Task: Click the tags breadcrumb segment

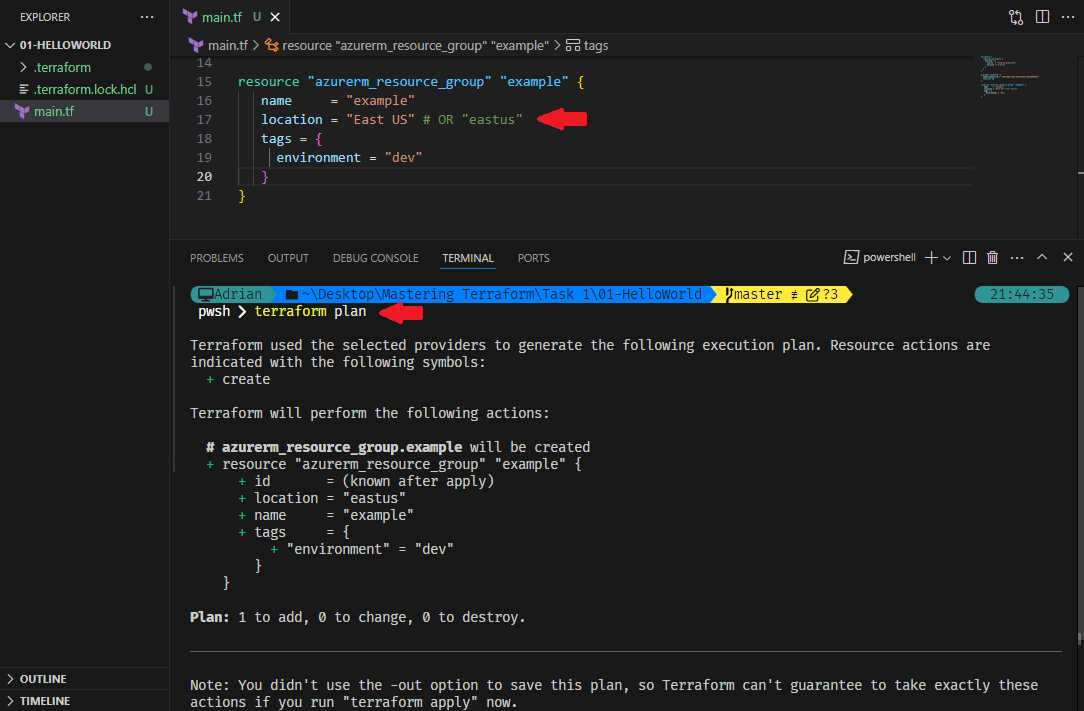Action: point(595,46)
